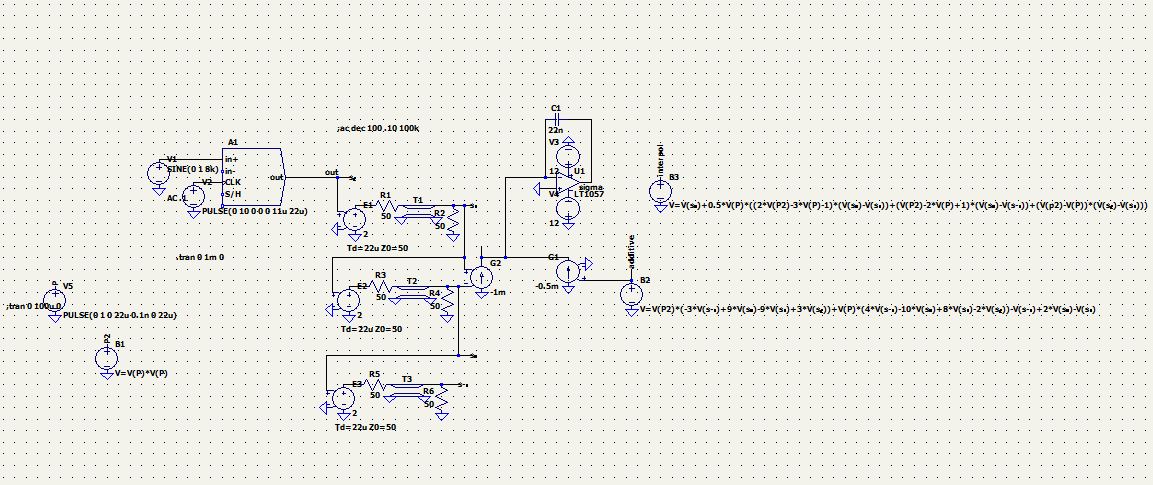The width and height of the screenshot is (1153, 485).
Task: Click the SINE(0 1 8k) value text
Action: 194,168
